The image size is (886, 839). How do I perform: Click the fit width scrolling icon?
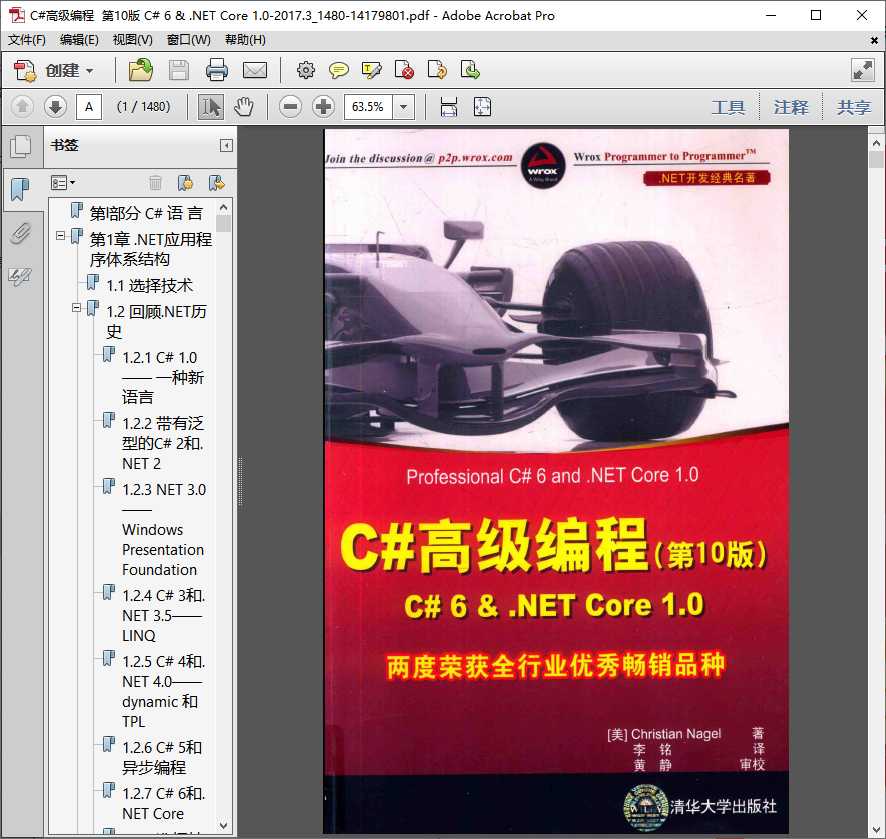(449, 107)
